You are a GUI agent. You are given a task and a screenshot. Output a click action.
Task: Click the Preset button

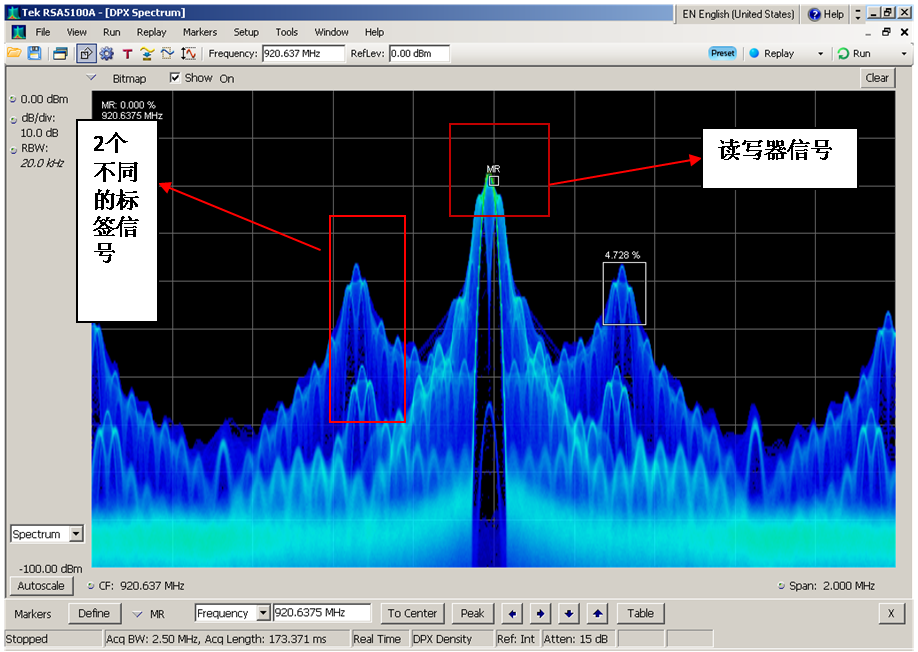pyautogui.click(x=722, y=53)
